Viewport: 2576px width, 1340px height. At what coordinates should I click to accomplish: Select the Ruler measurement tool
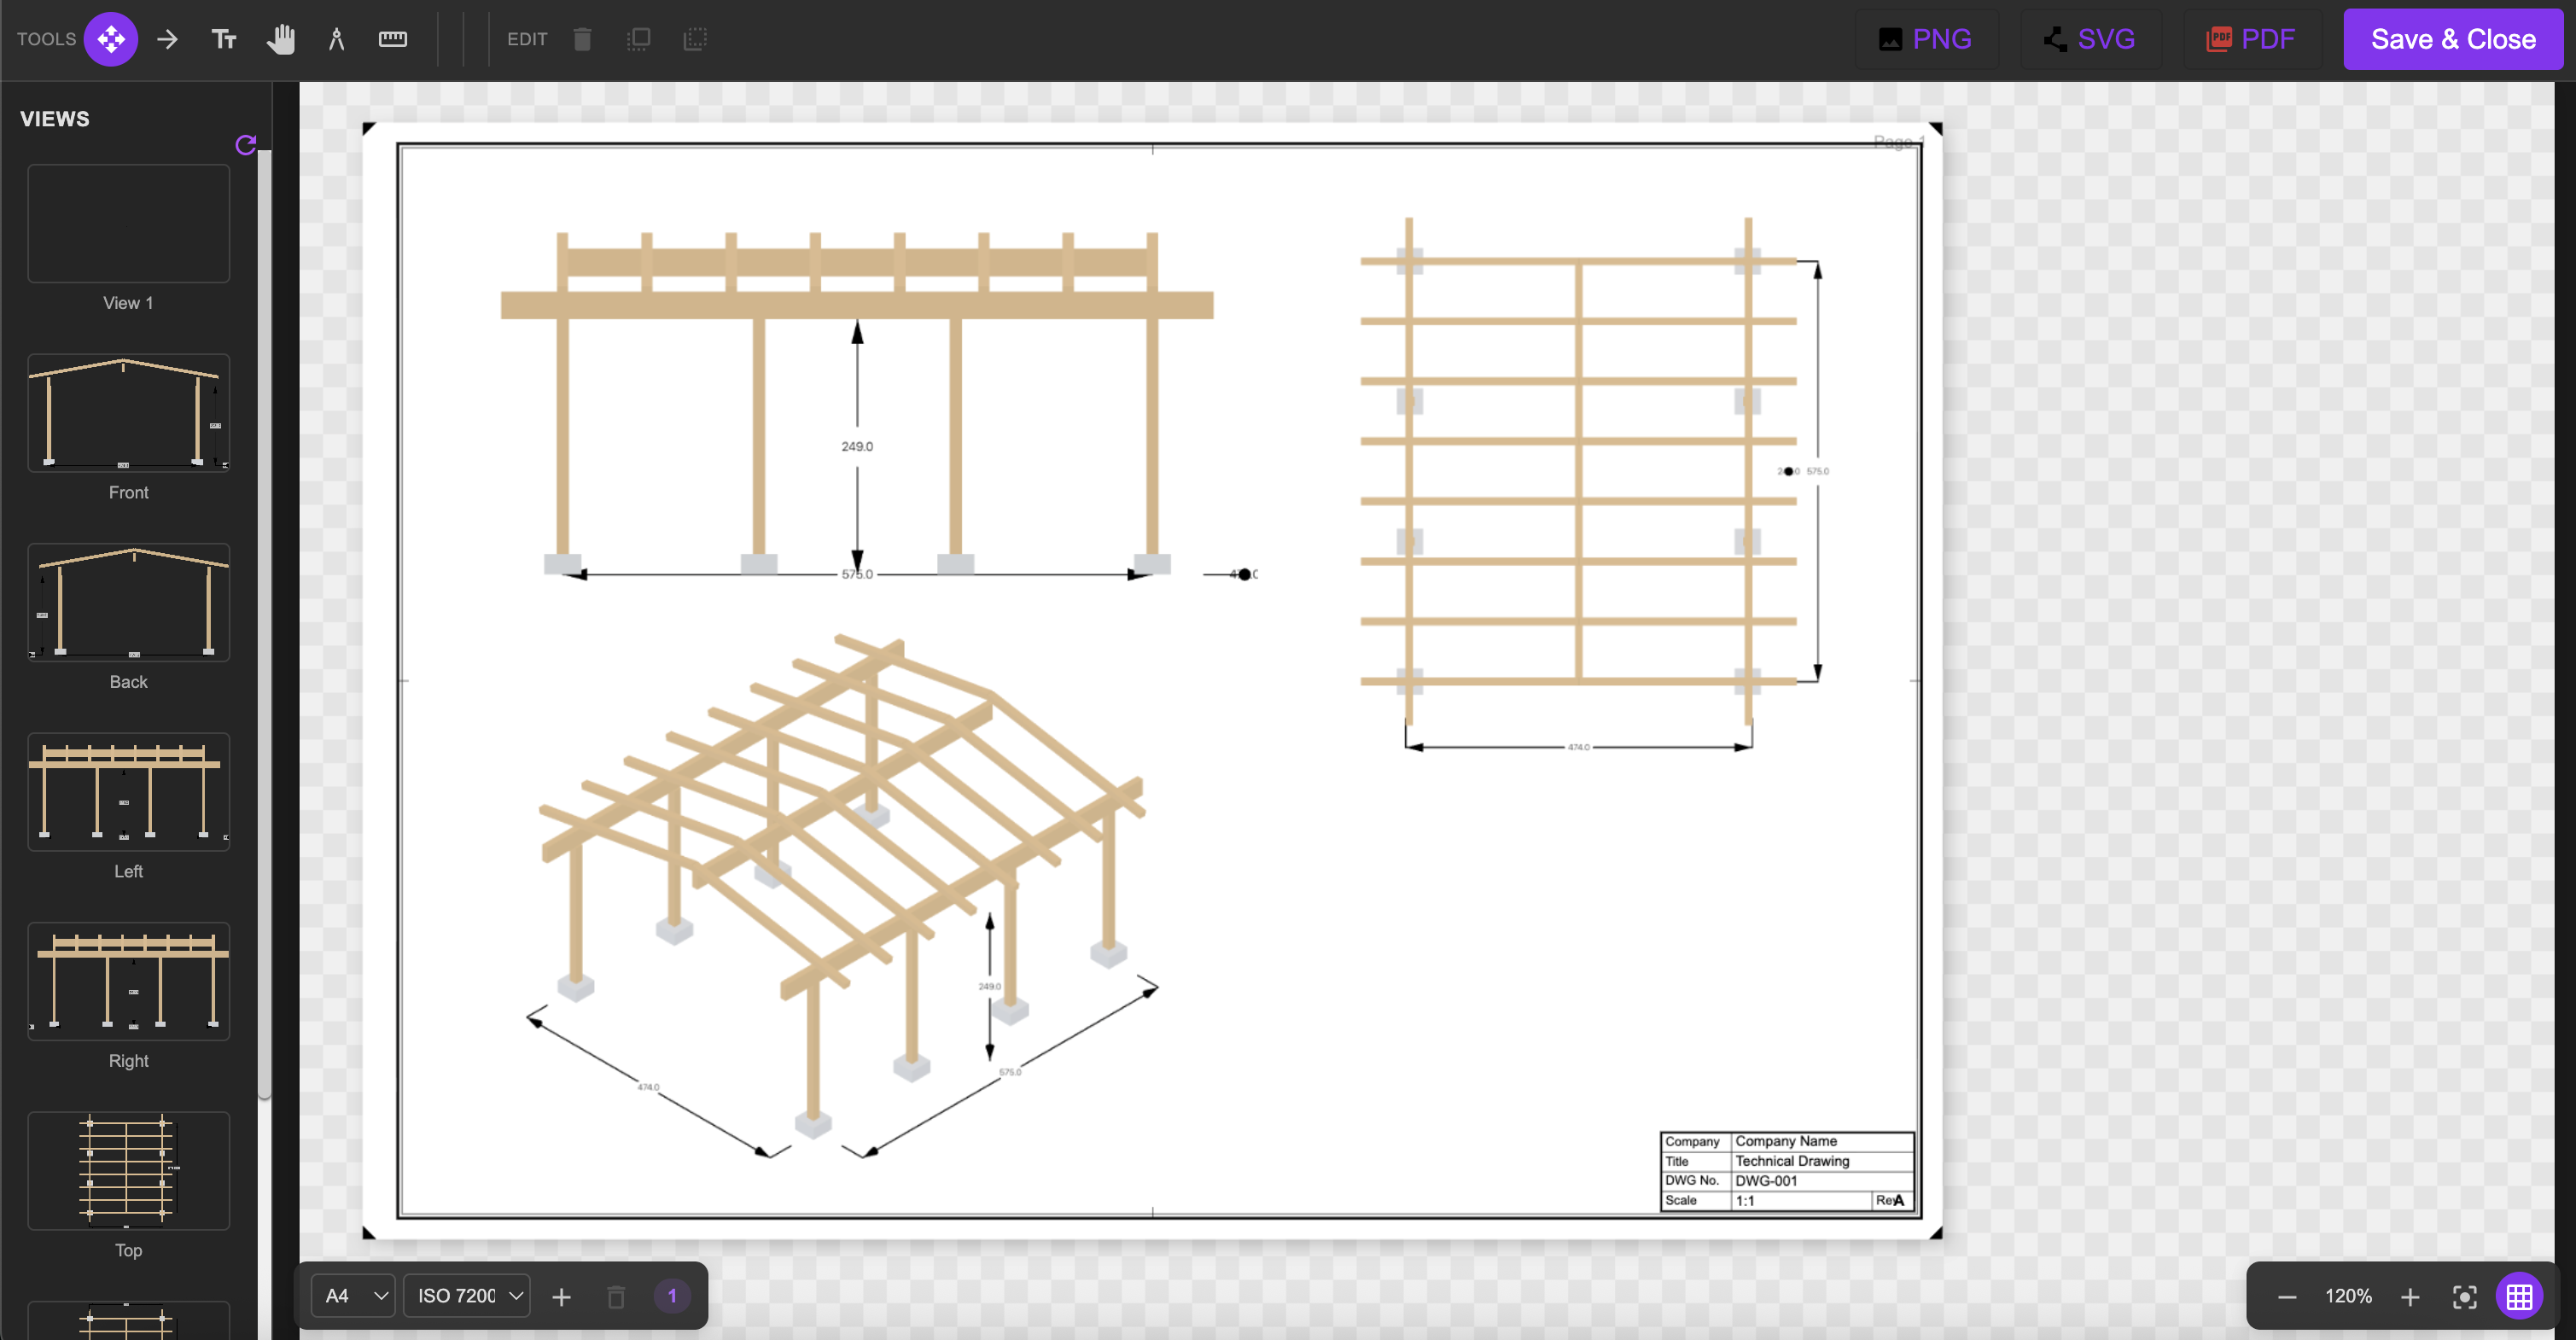(392, 39)
